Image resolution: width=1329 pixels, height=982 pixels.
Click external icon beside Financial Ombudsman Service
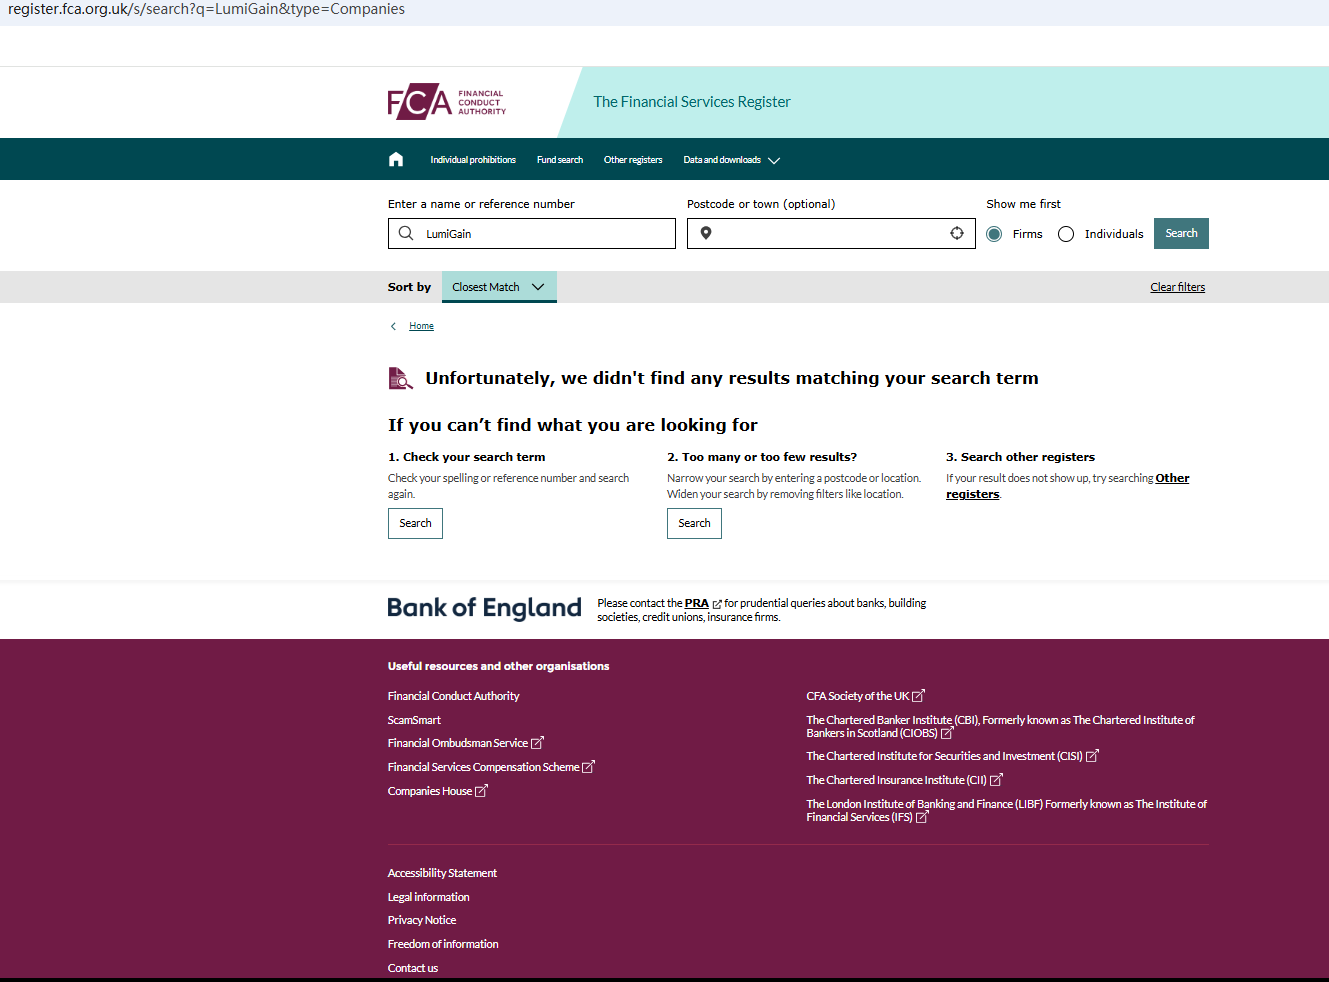pos(537,743)
